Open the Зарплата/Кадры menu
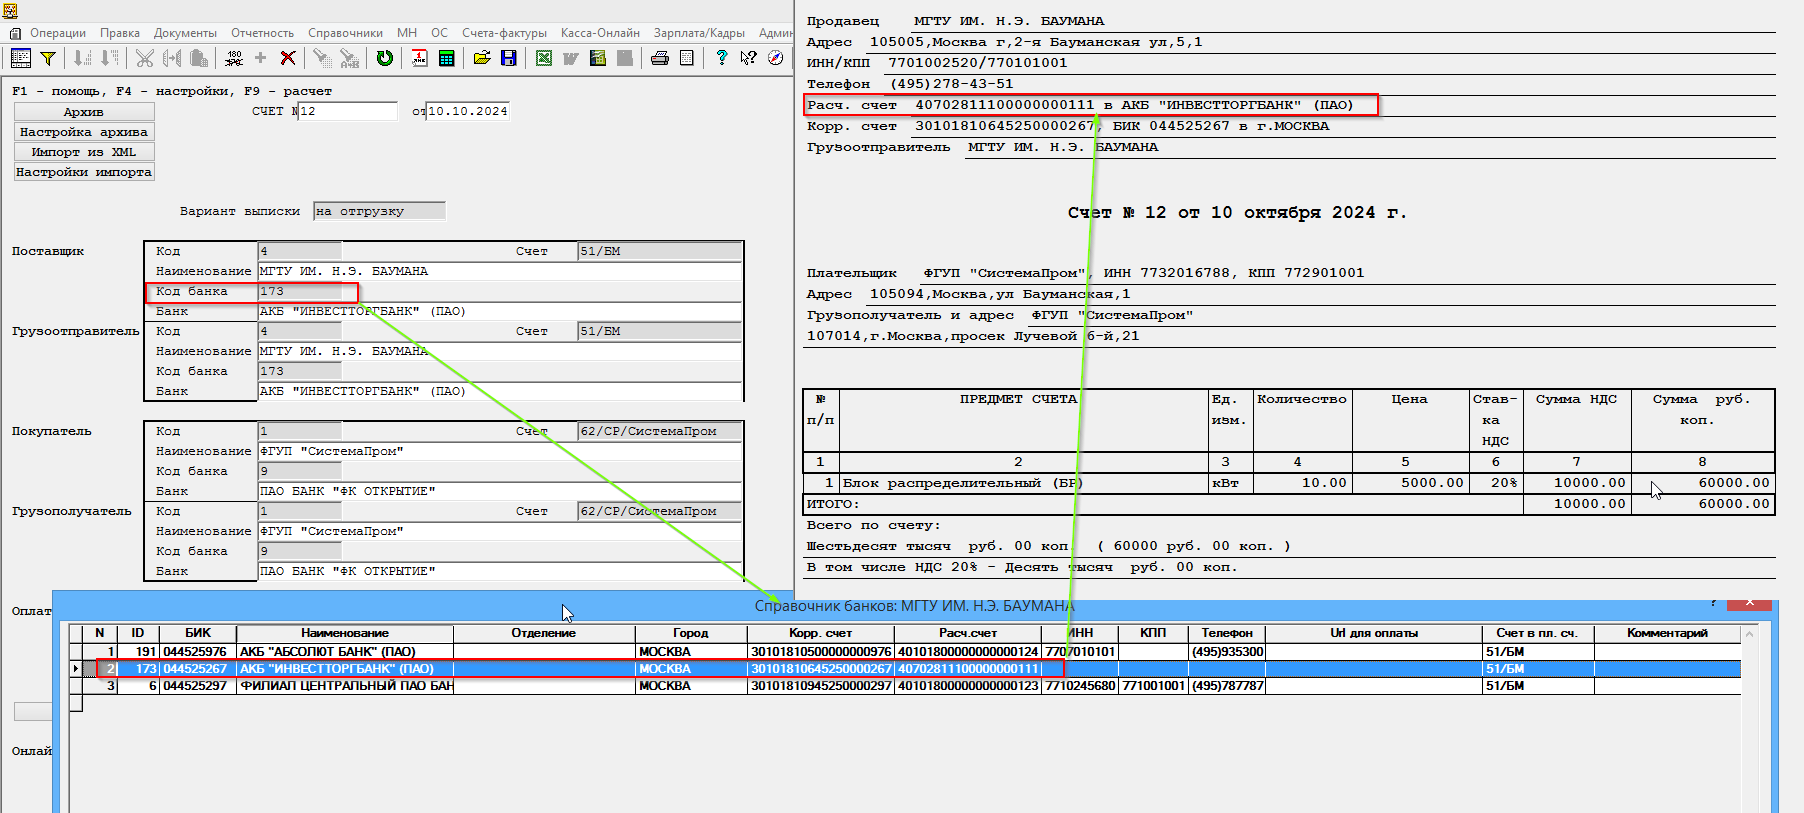The height and width of the screenshot is (813, 1804). (699, 33)
